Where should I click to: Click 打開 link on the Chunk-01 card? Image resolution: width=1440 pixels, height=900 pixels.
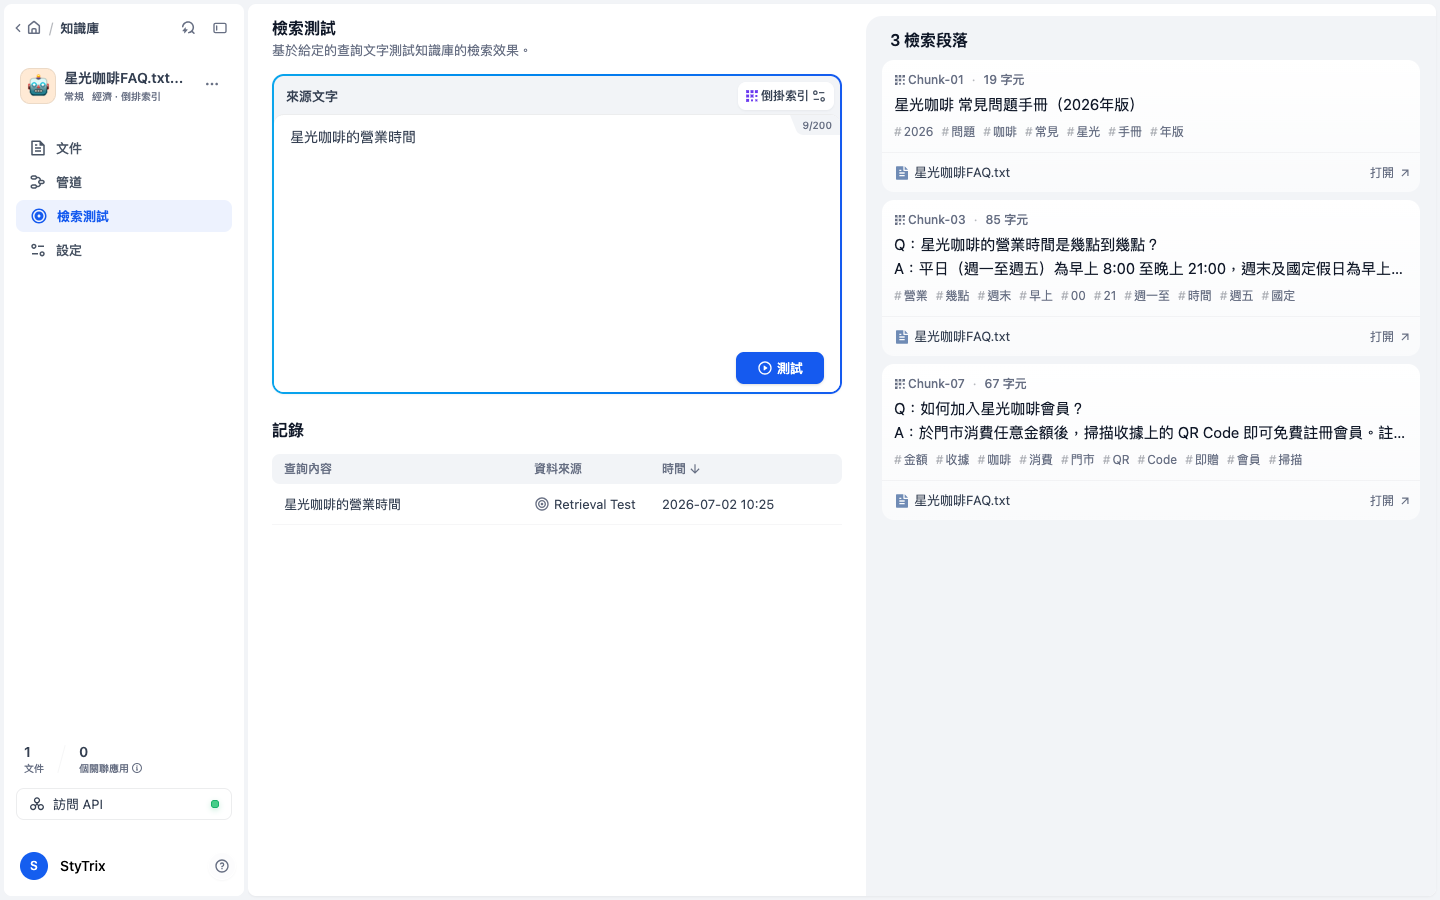pyautogui.click(x=1389, y=173)
